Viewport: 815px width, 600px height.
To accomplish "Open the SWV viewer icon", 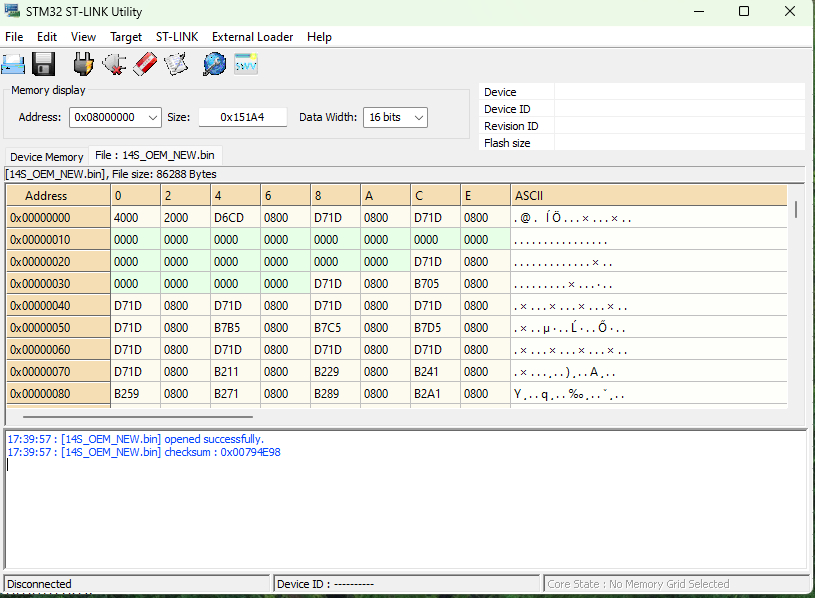I will click(246, 65).
